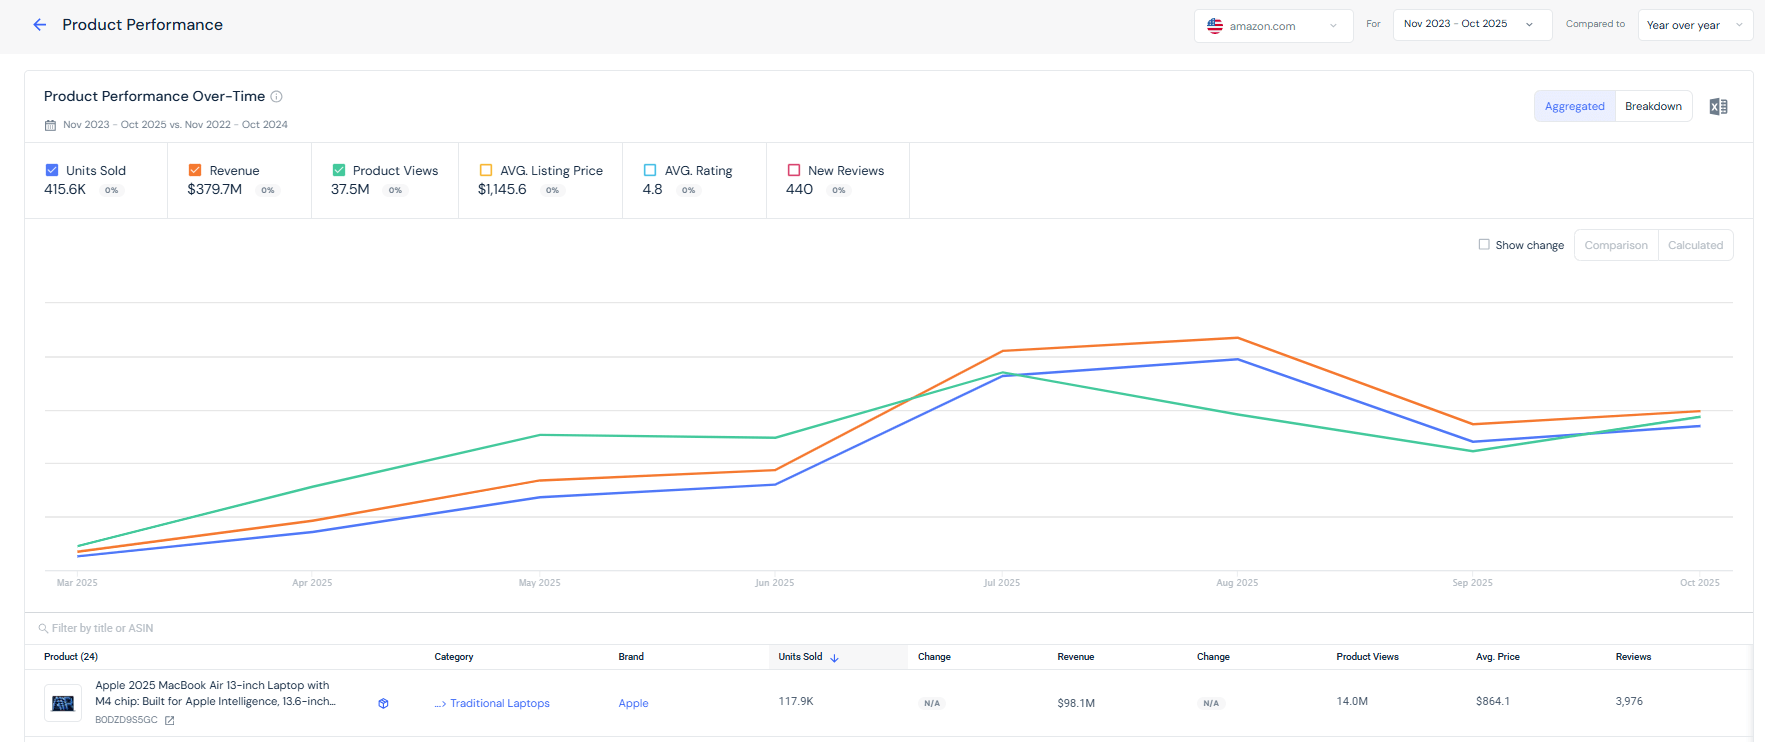Click the Jul 2025 axis label
Image resolution: width=1765 pixels, height=742 pixels.
tap(1002, 583)
